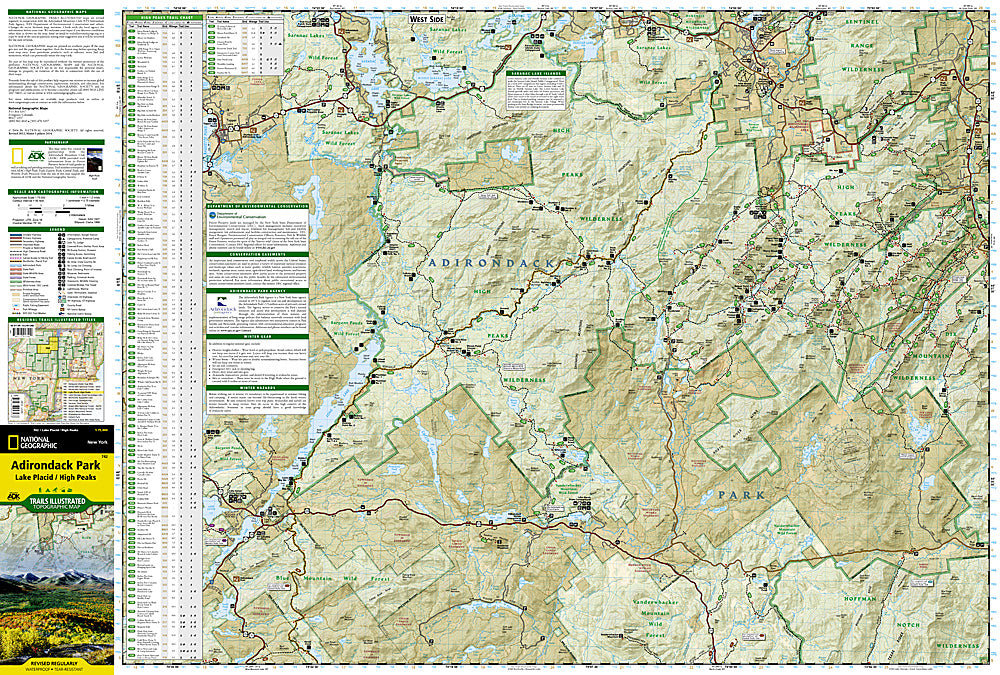Click the "Regional Trails Illustrated Titles" header
Viewport: 1000px width, 675px height.
tap(56, 320)
